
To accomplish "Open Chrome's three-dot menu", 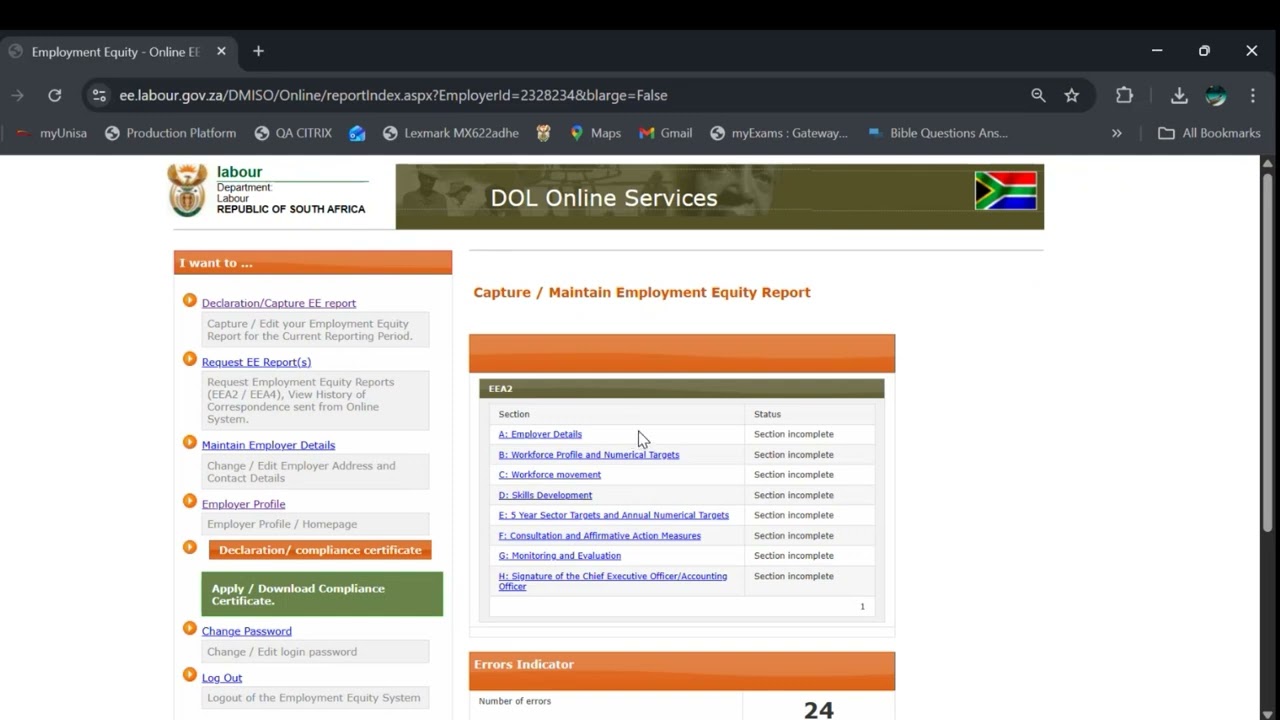I will pos(1252,95).
